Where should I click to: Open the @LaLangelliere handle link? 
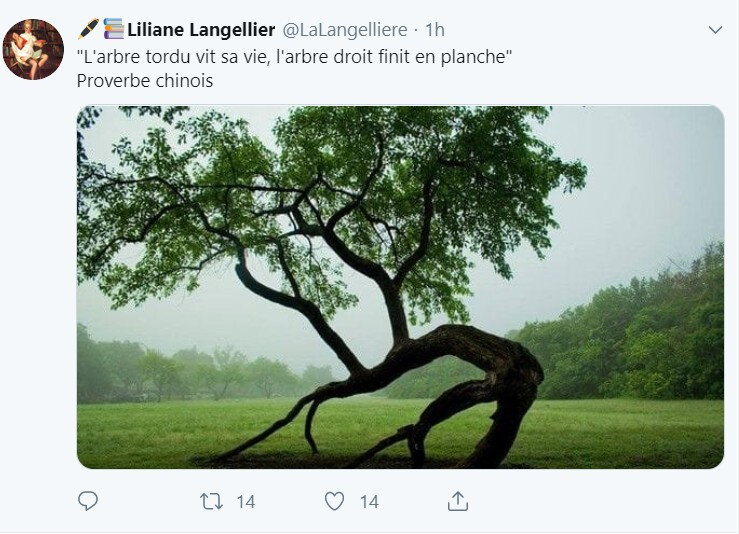345,30
